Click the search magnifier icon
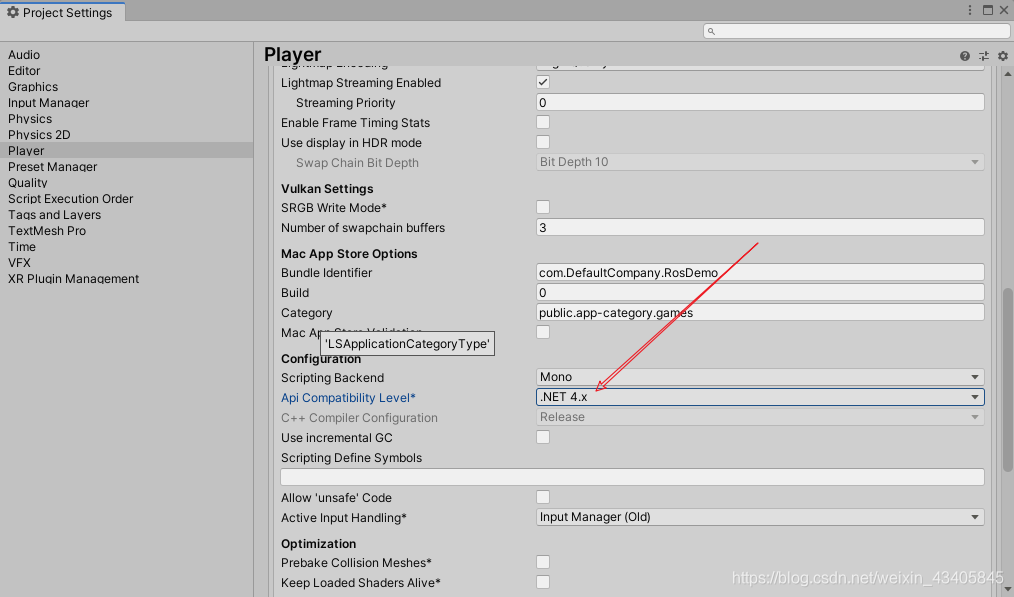Viewport: 1014px width, 597px height. pos(711,31)
